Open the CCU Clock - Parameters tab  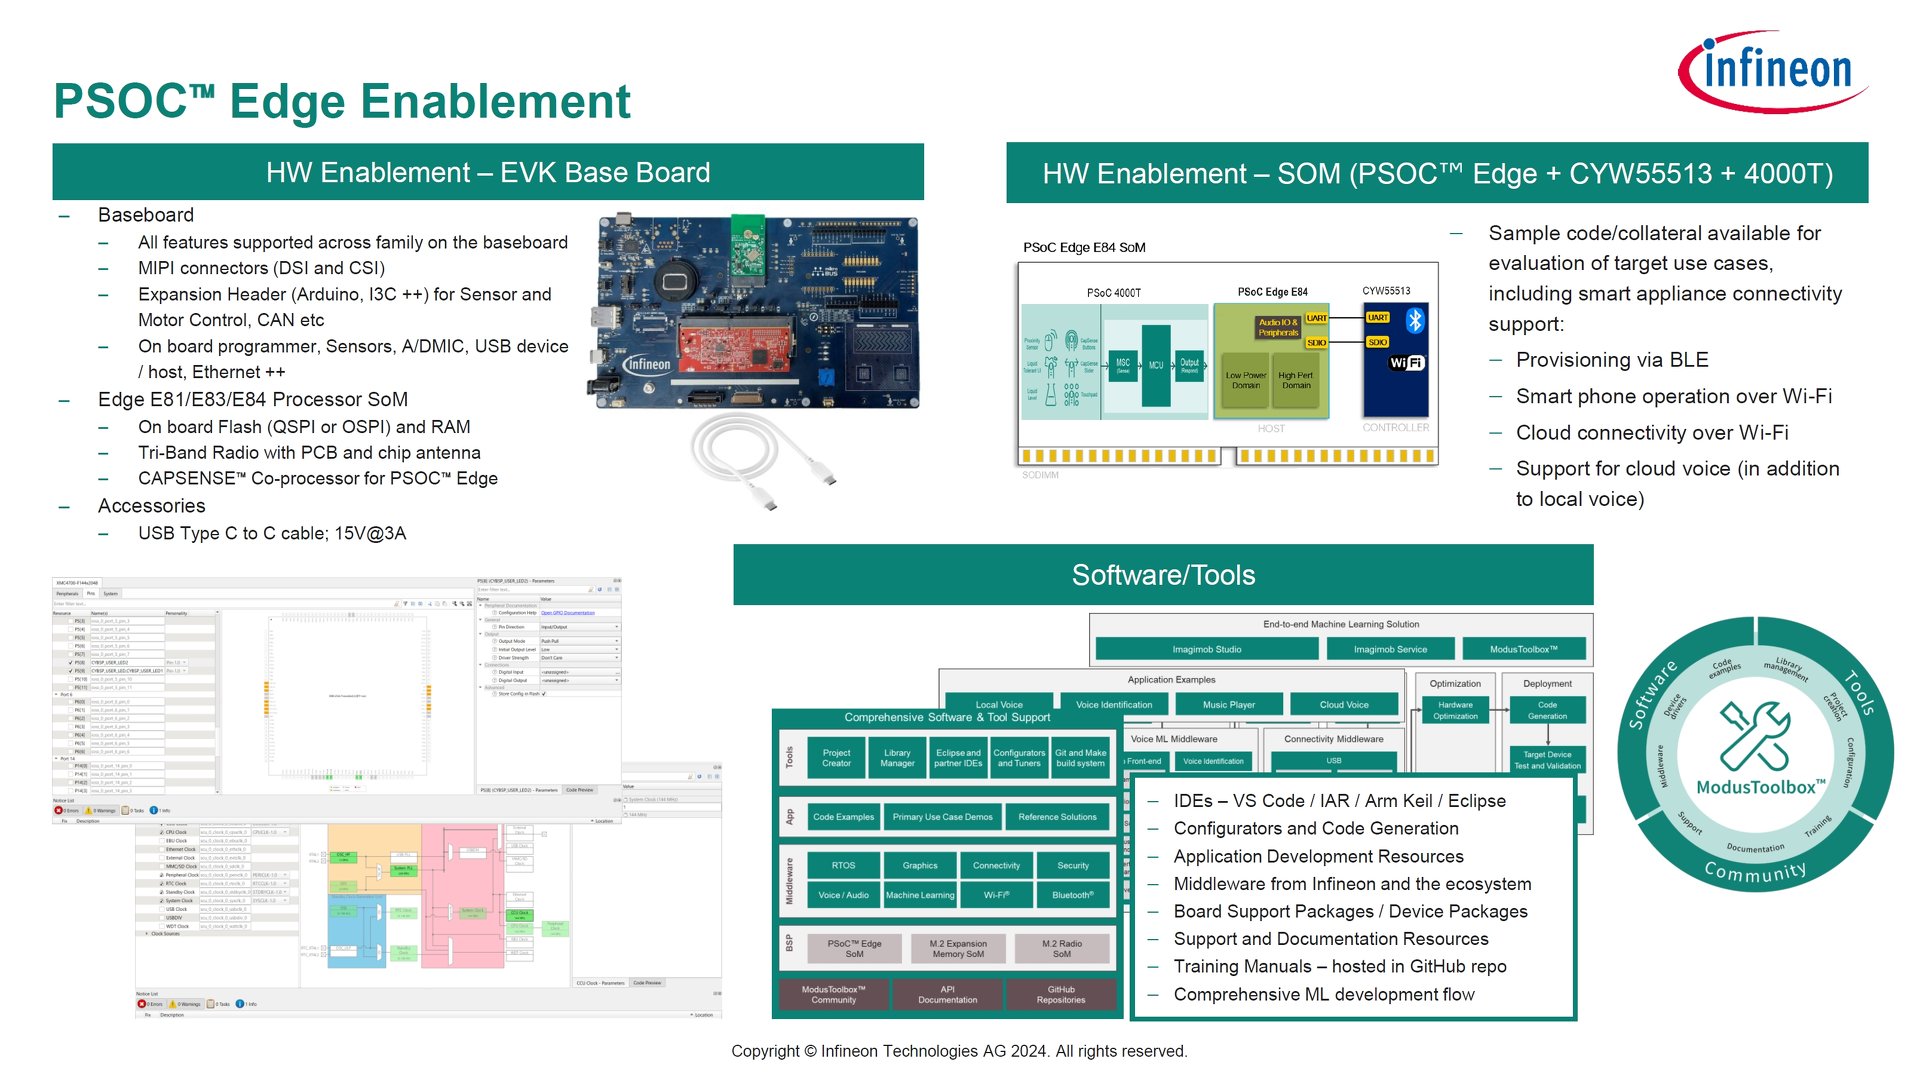pos(600,983)
